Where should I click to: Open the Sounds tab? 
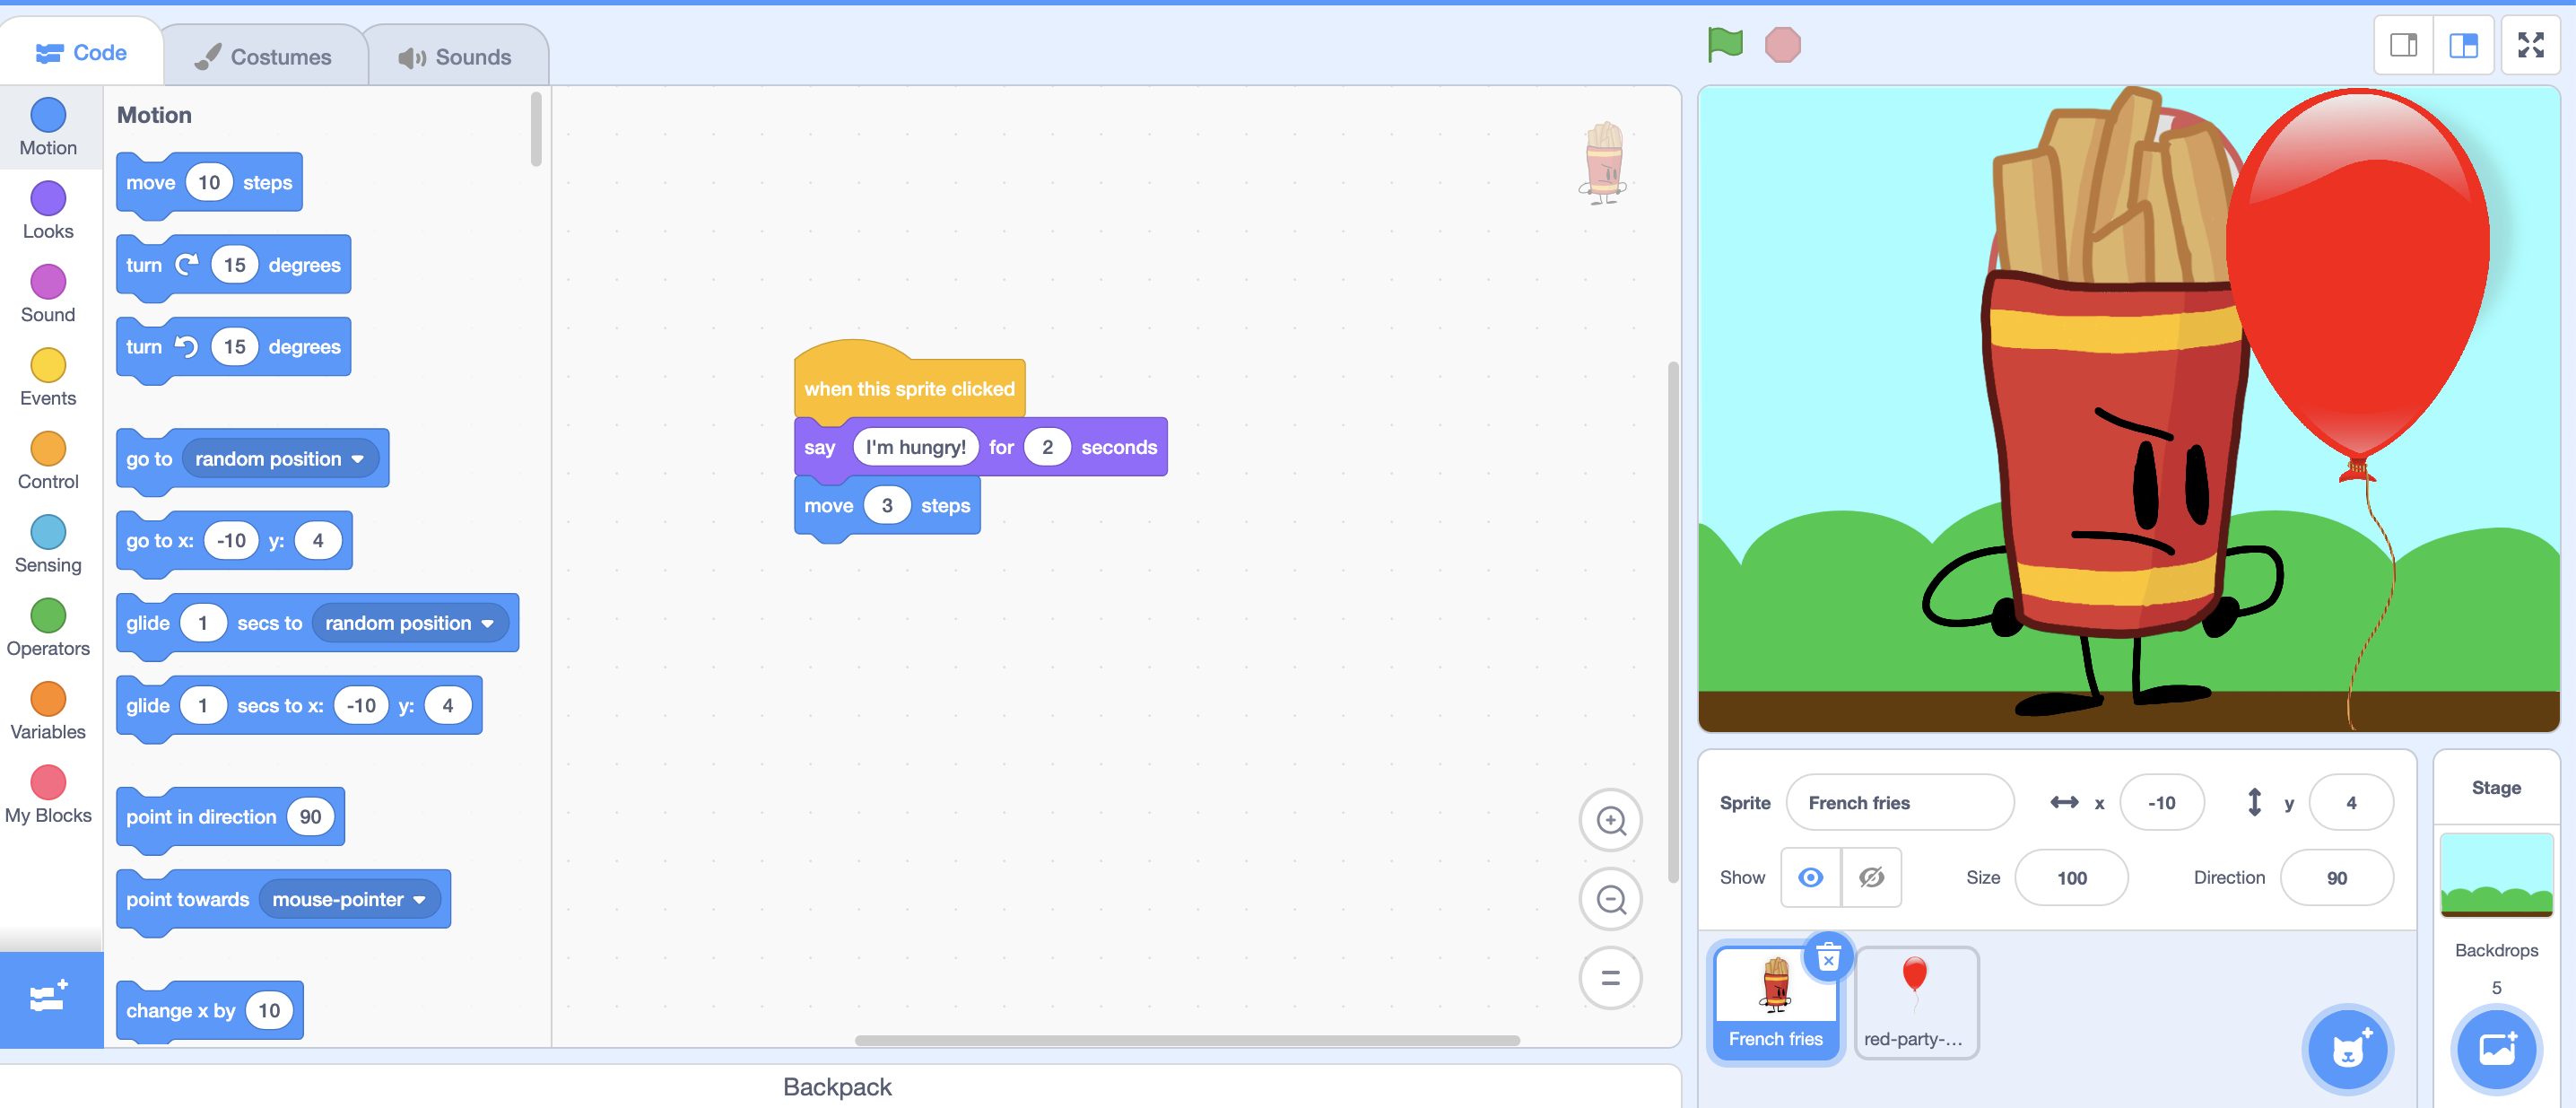pos(456,57)
